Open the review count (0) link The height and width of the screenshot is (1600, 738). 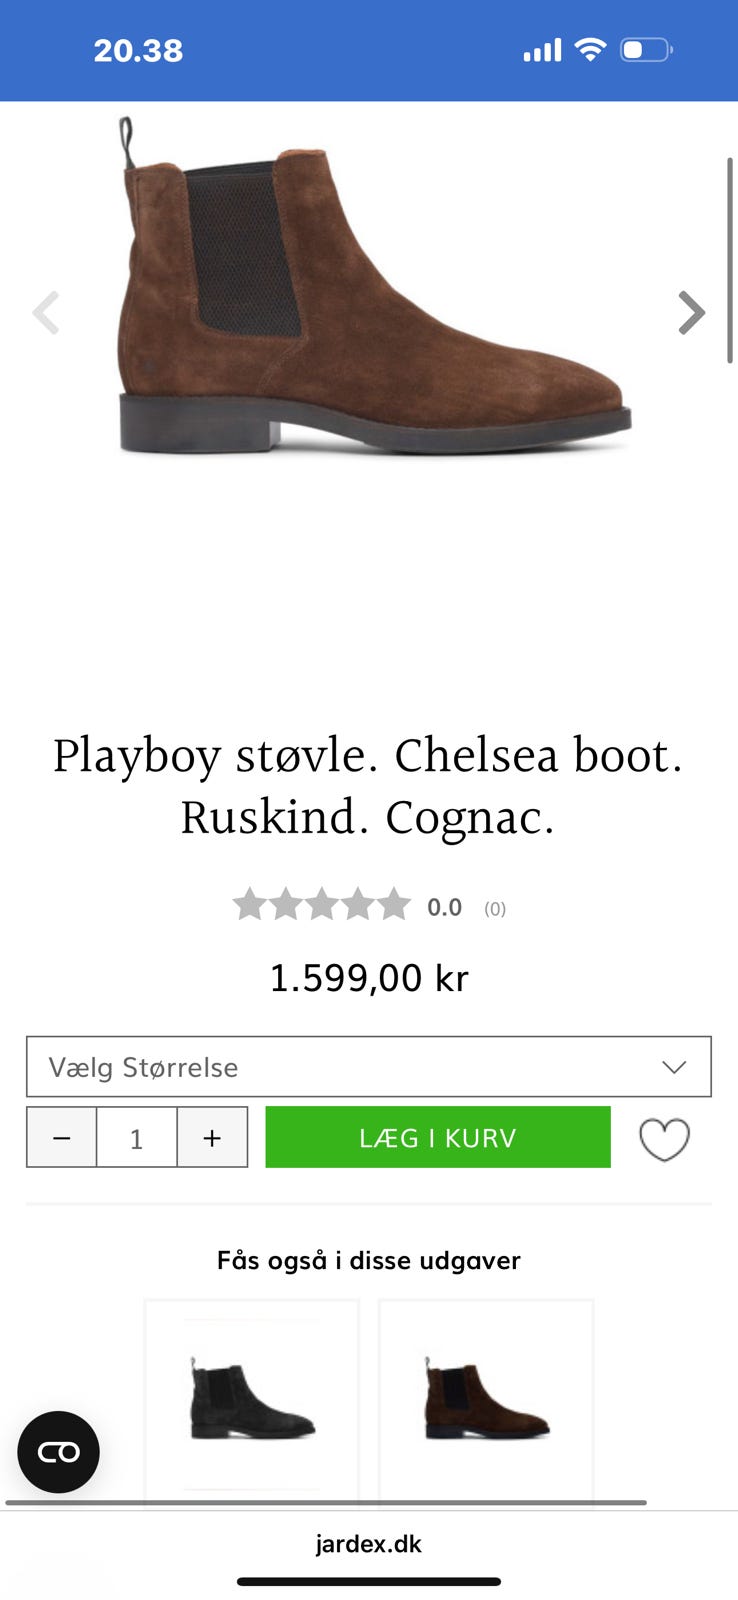495,909
